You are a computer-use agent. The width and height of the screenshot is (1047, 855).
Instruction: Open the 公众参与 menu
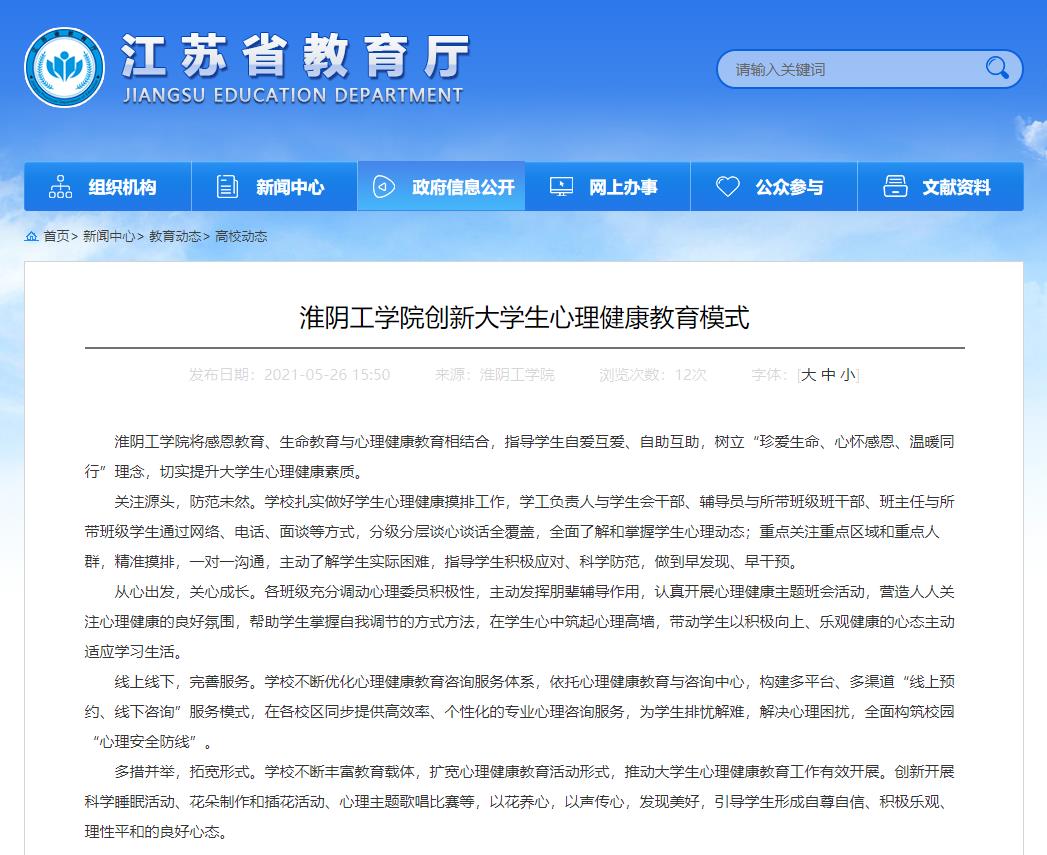(774, 186)
